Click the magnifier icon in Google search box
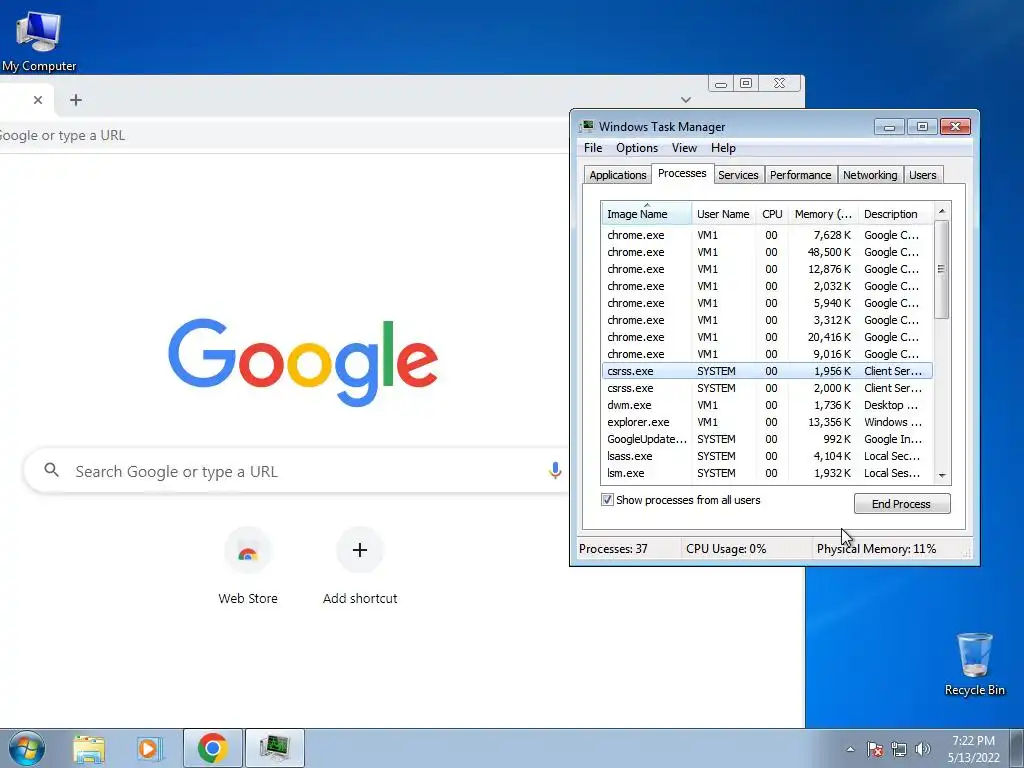Screen dimensions: 1024x768 (52, 470)
